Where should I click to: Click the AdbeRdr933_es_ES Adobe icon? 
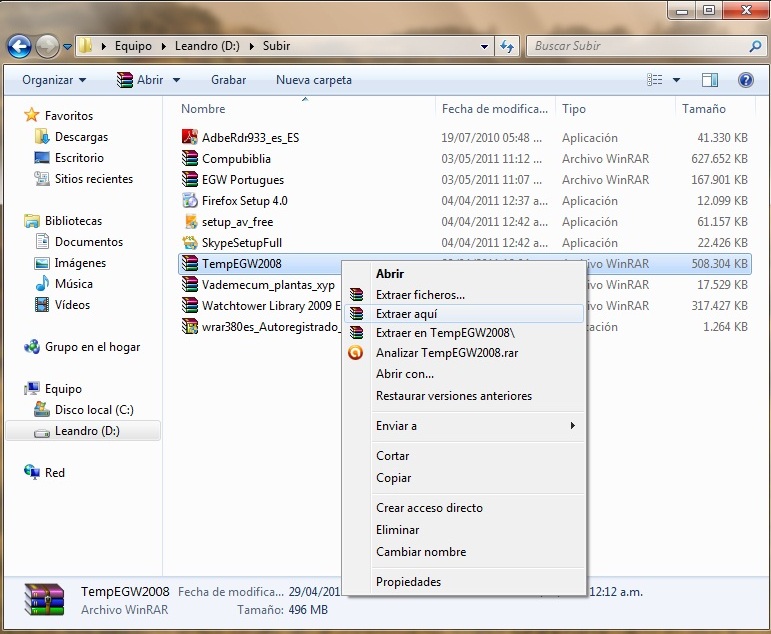coord(190,137)
